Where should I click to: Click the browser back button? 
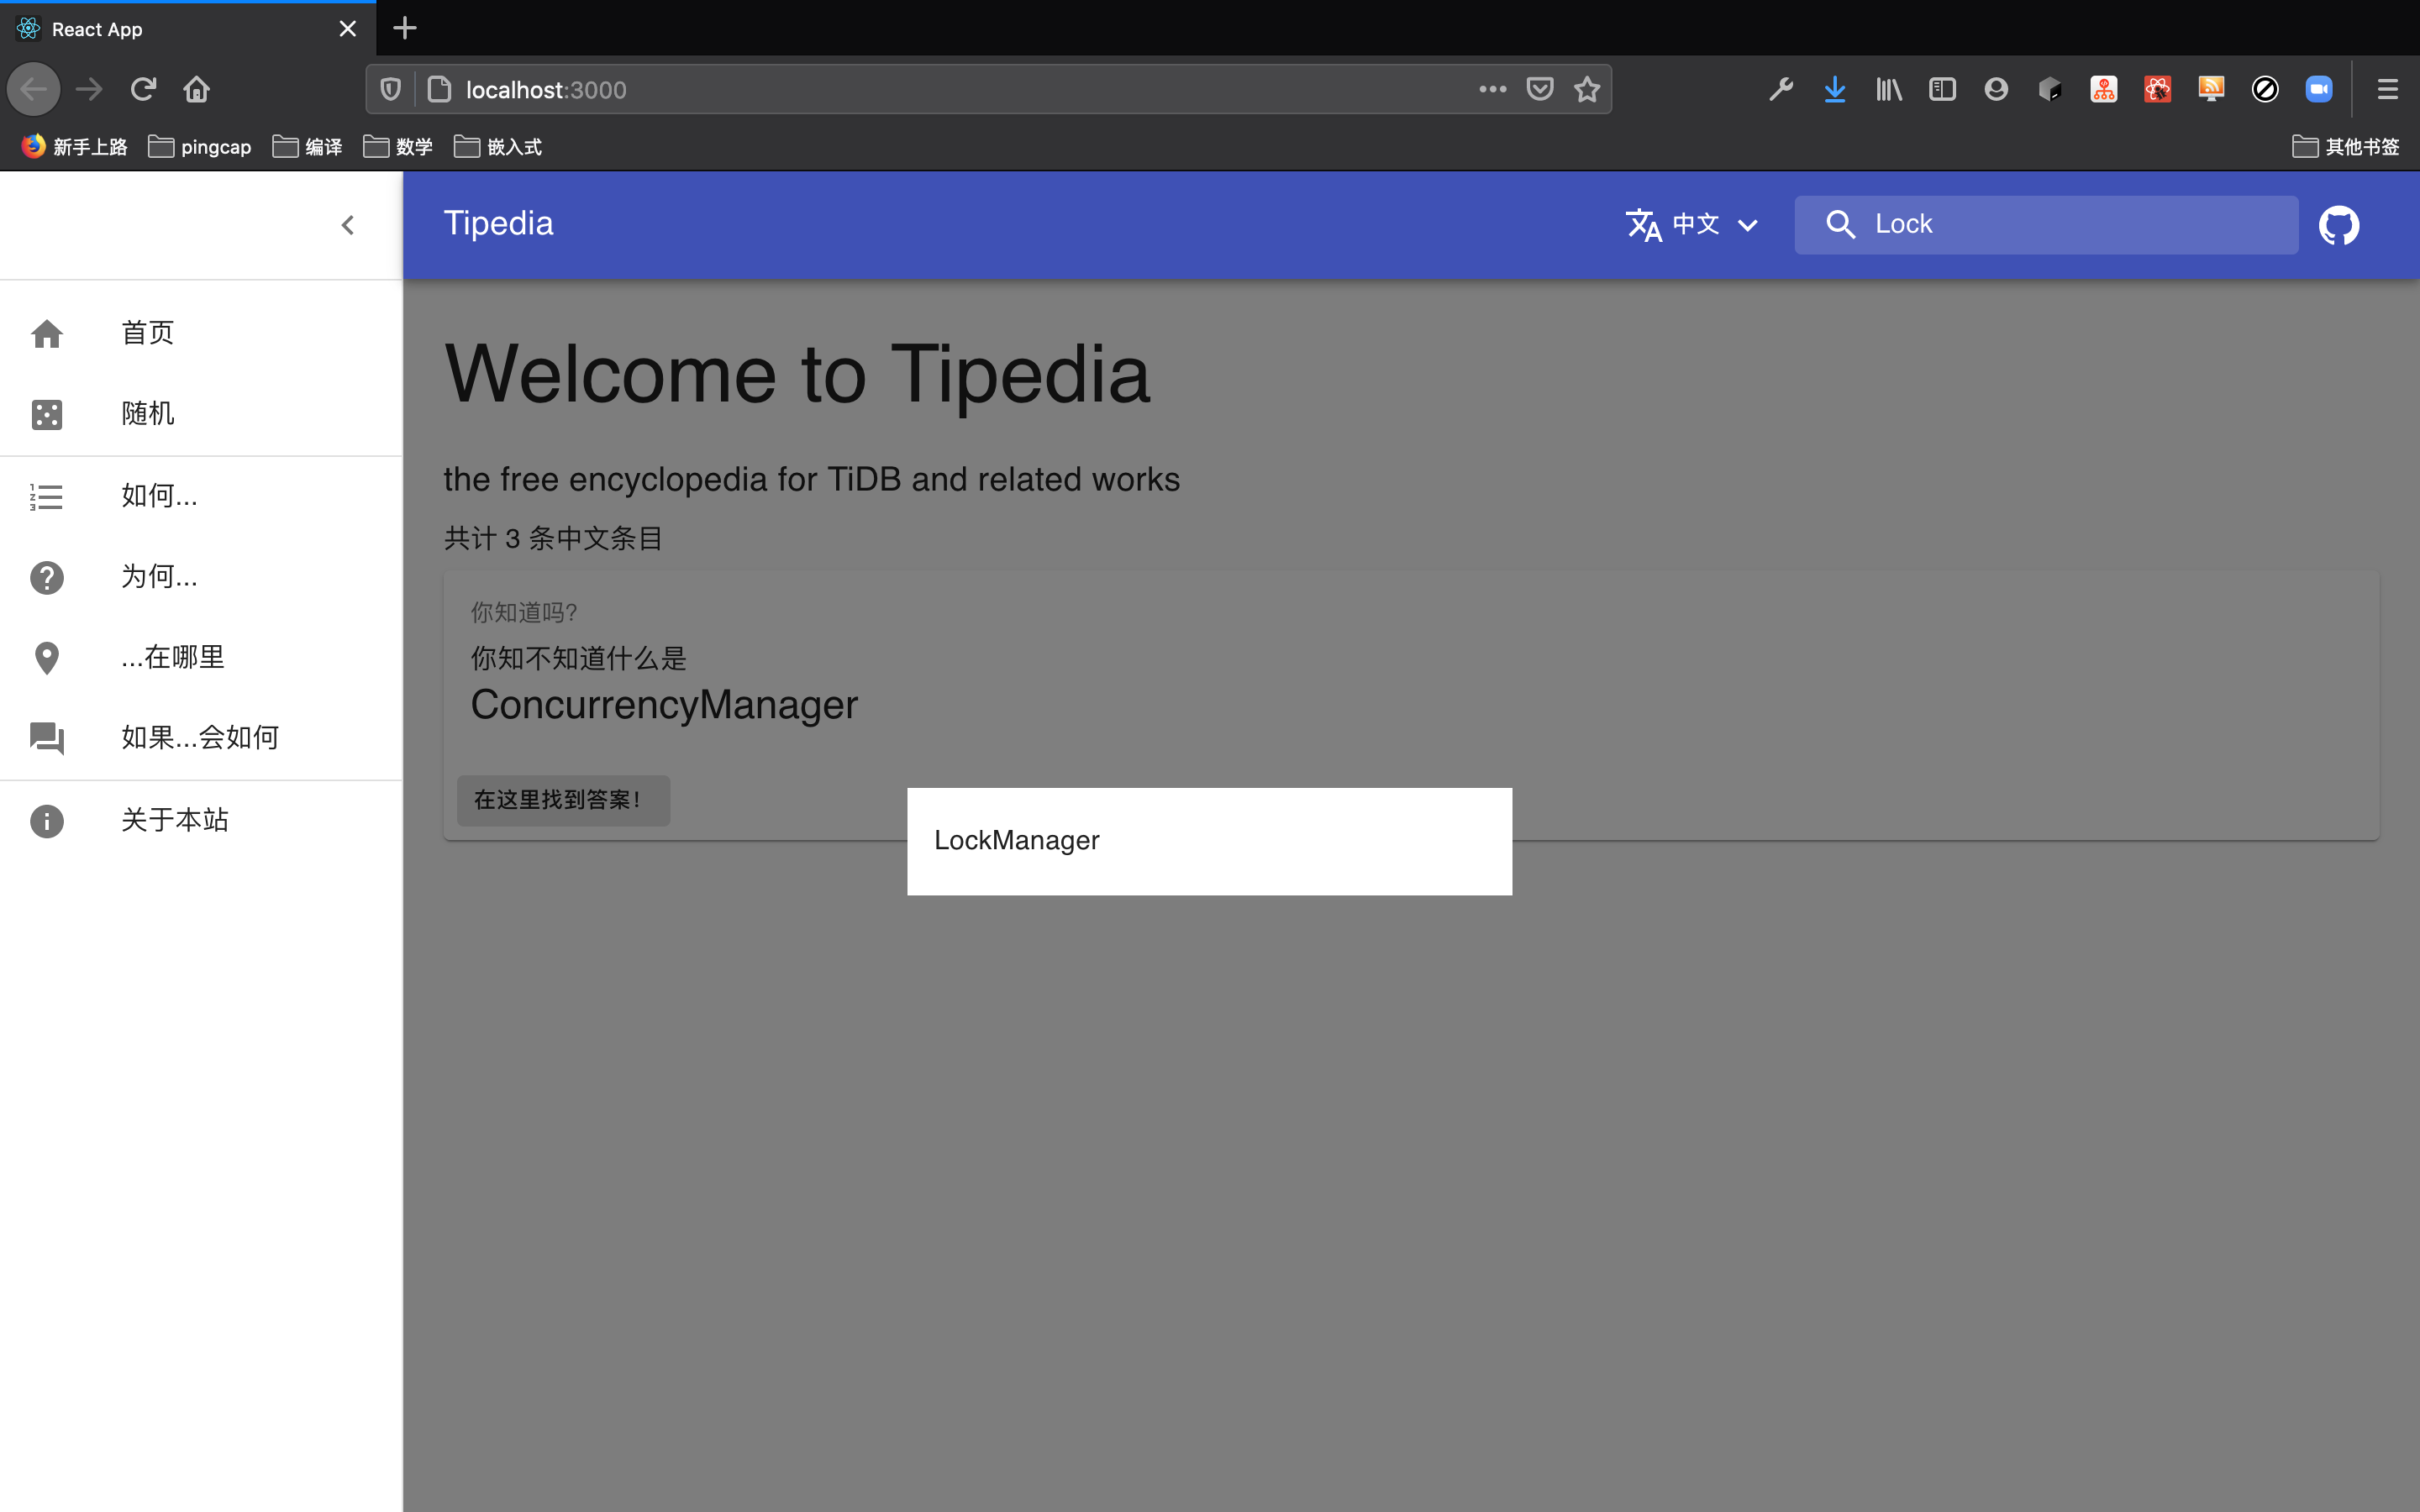click(x=34, y=90)
